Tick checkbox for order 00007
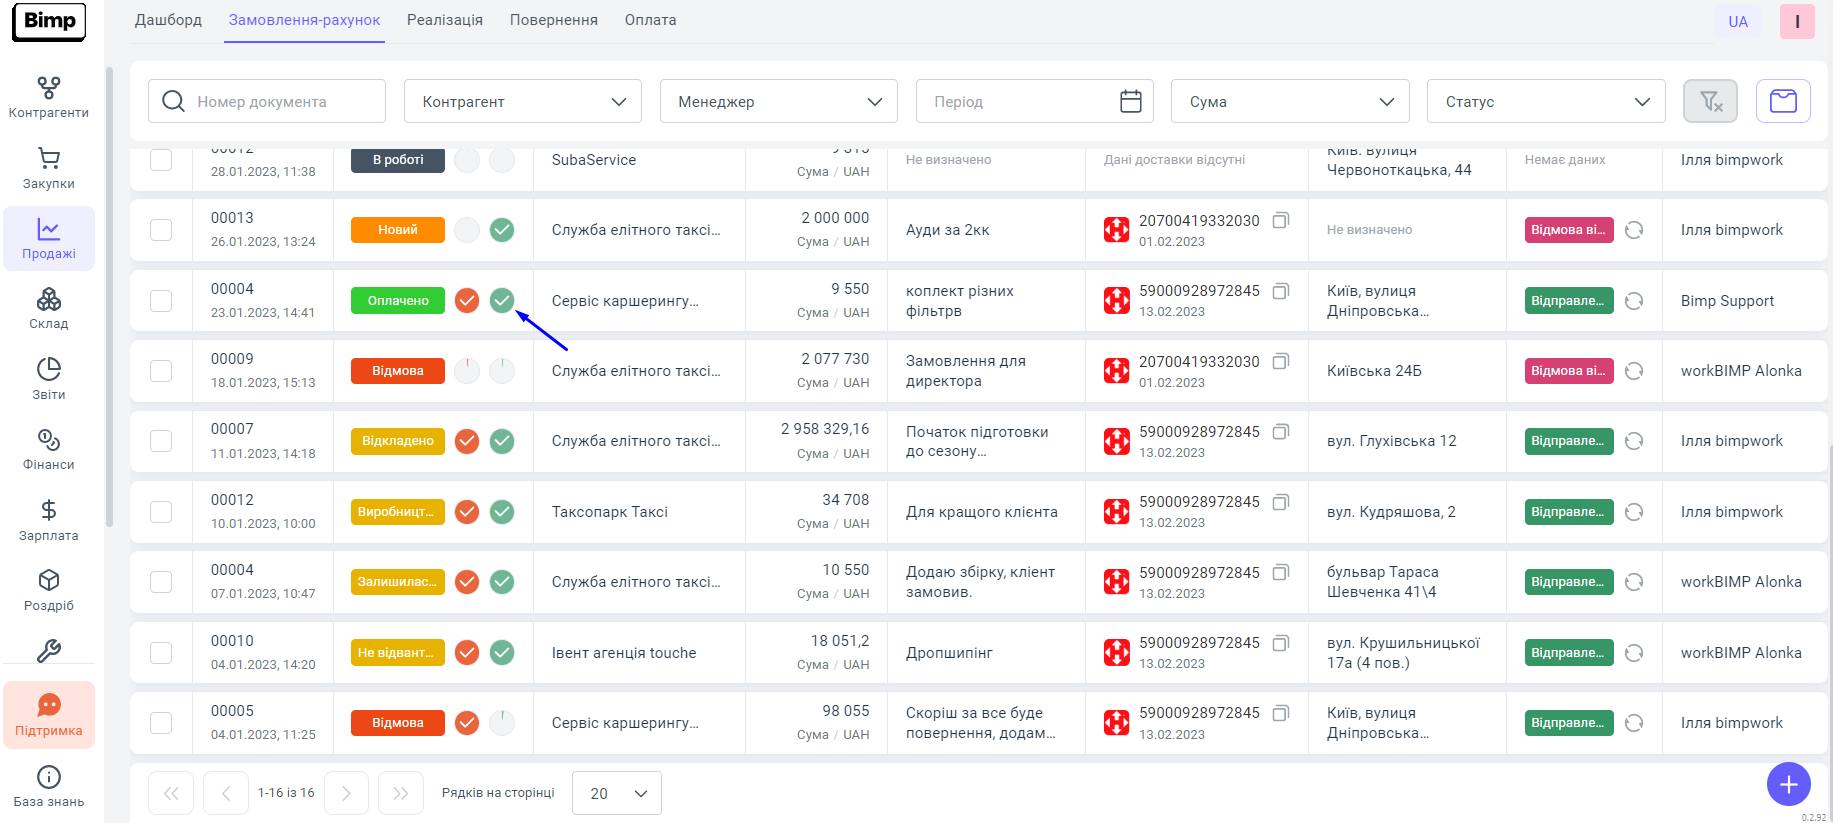Image resolution: width=1833 pixels, height=823 pixels. [x=161, y=441]
